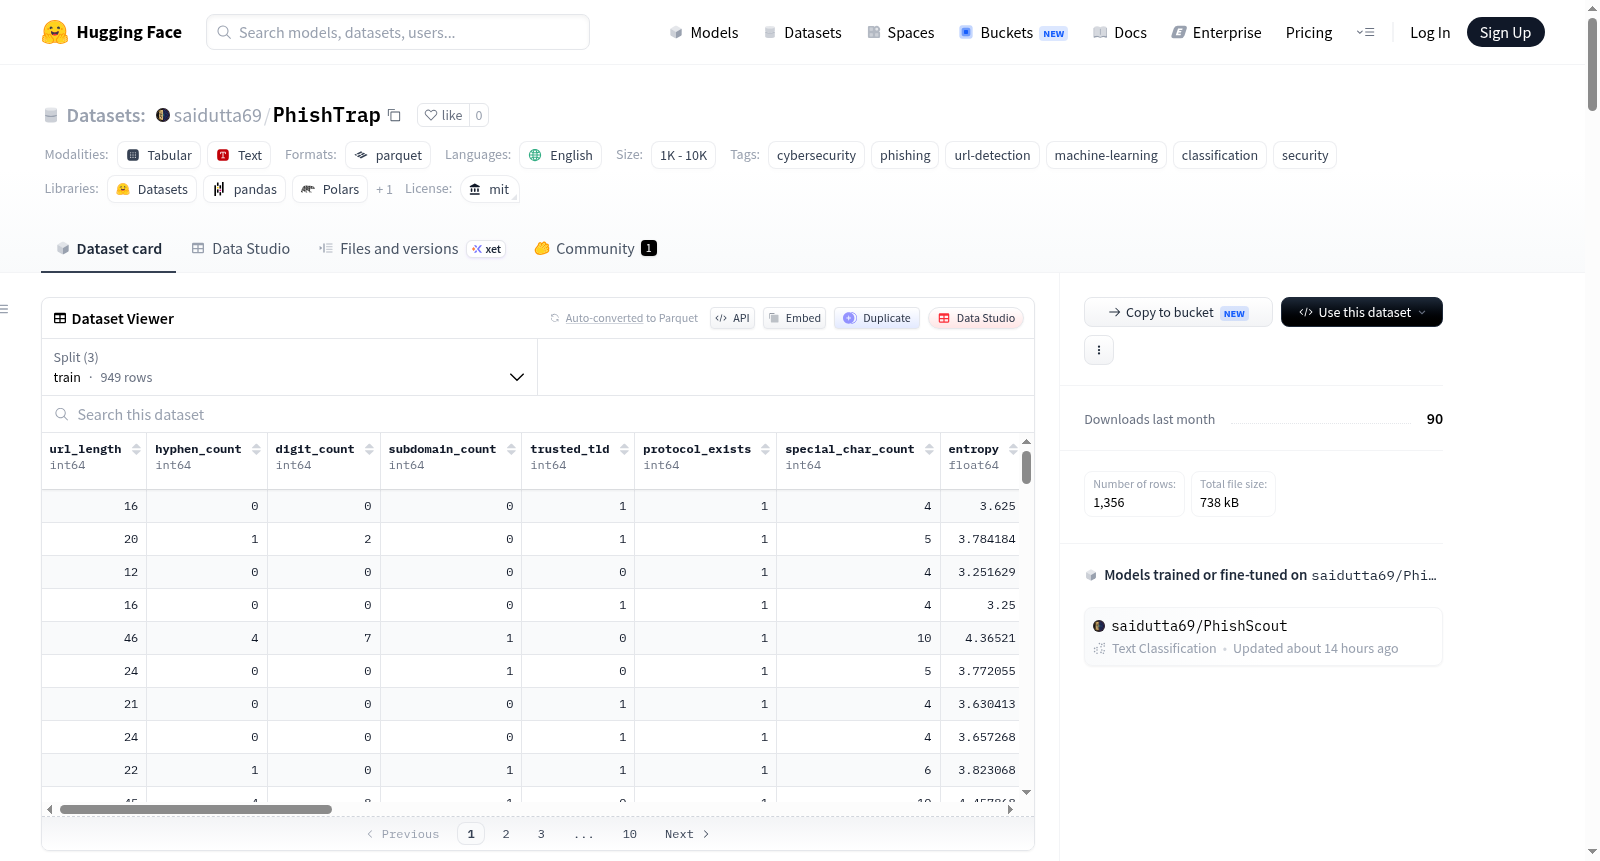Filter by the English language tag
Screen dimensions: 1600x861
(561, 155)
